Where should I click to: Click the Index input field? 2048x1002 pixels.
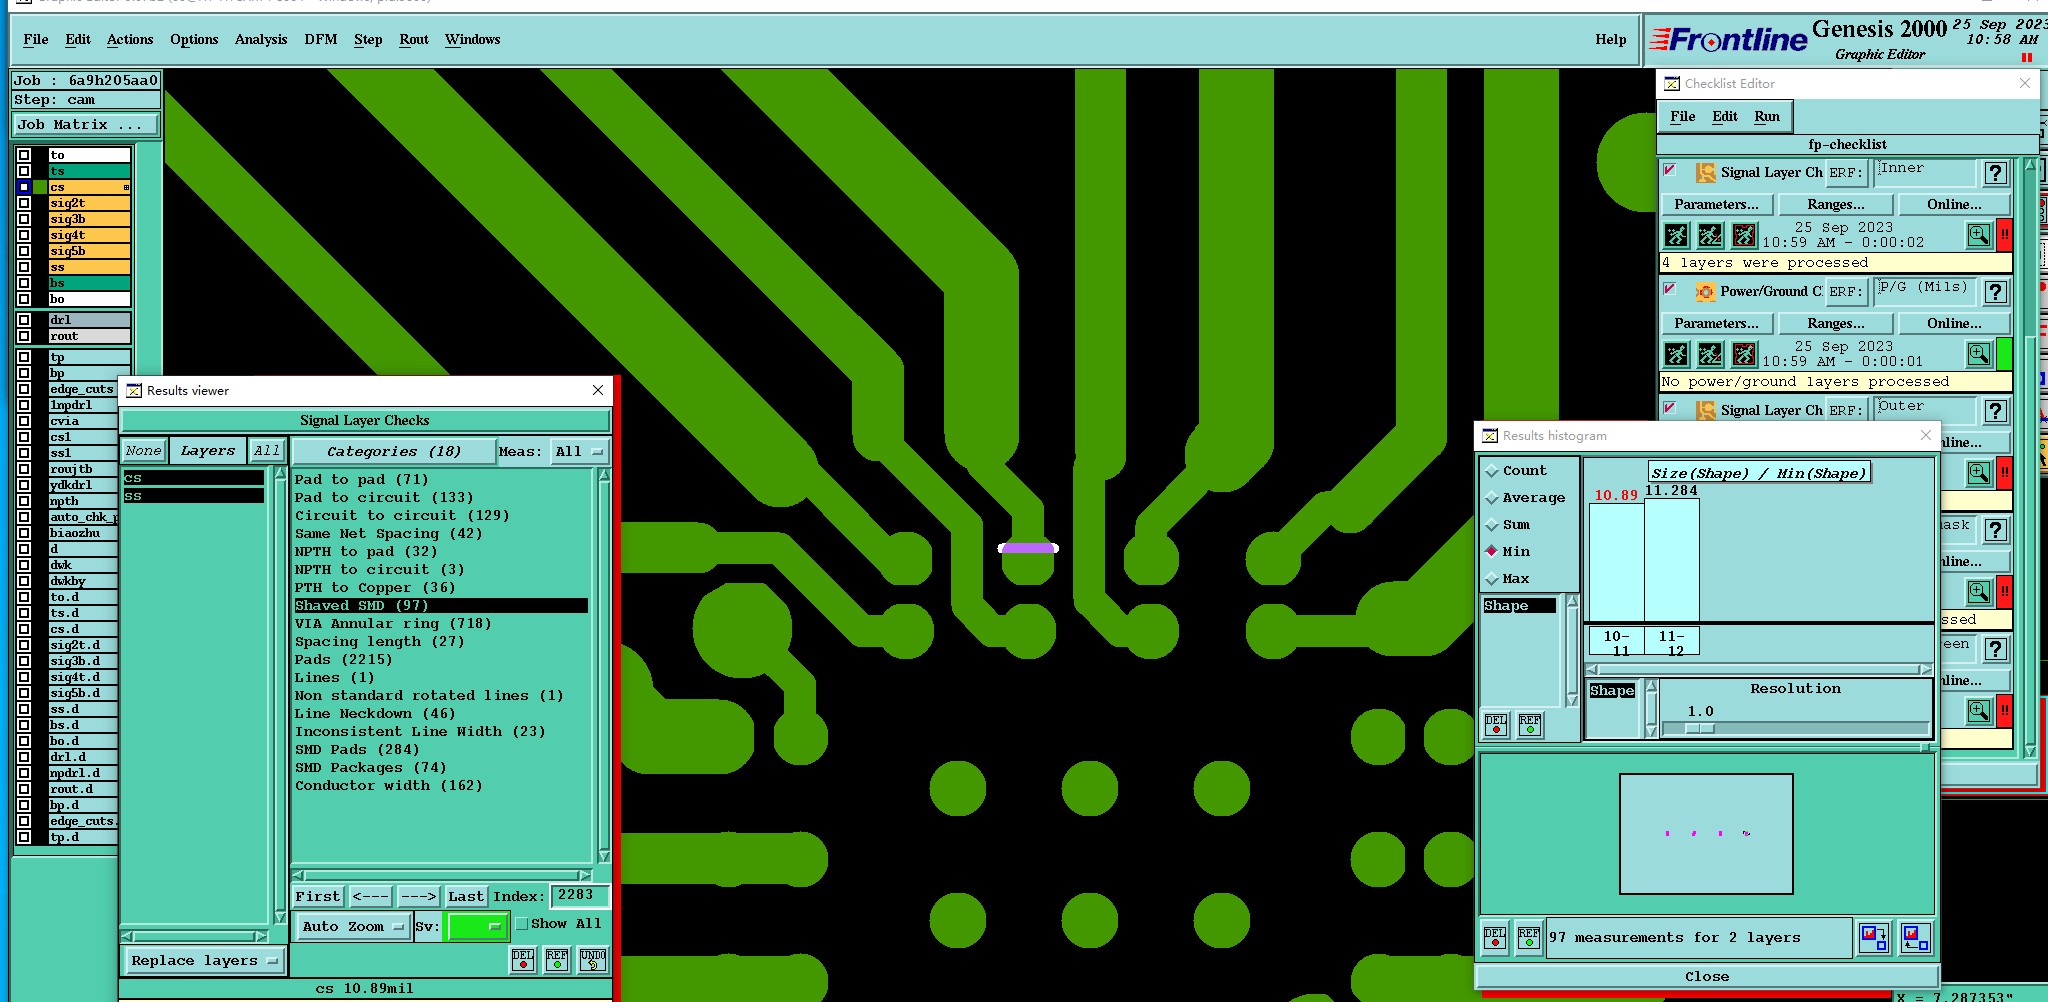578,896
